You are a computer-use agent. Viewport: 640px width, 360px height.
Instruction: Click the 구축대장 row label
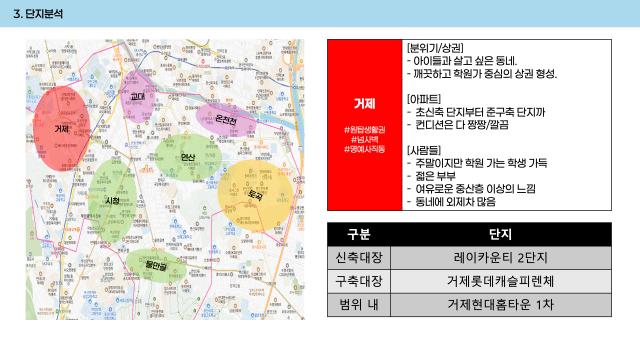(359, 281)
